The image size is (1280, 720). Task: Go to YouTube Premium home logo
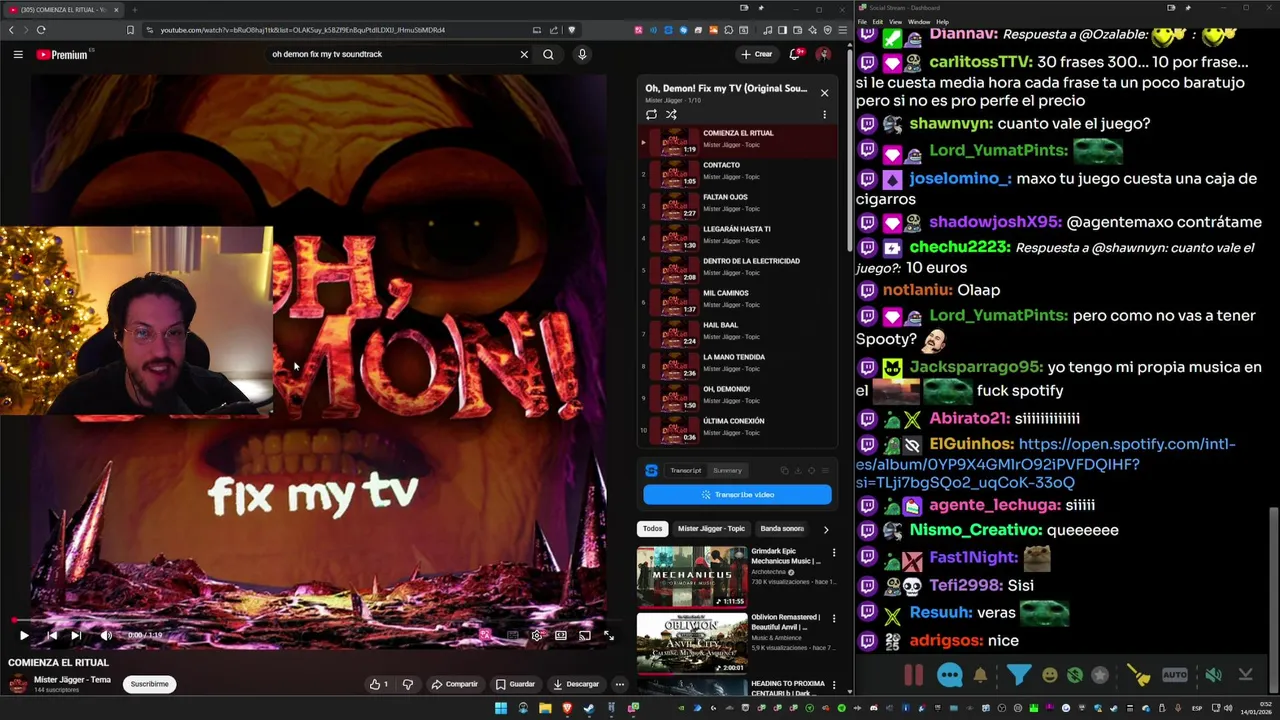click(62, 54)
